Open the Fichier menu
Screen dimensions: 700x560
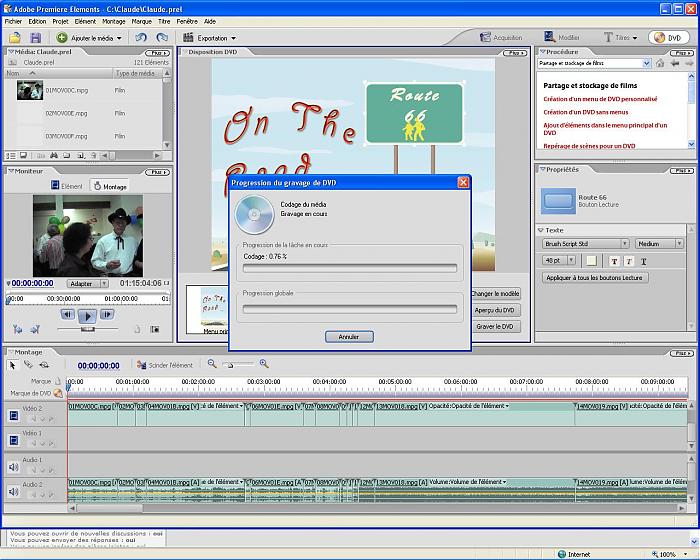pos(13,21)
